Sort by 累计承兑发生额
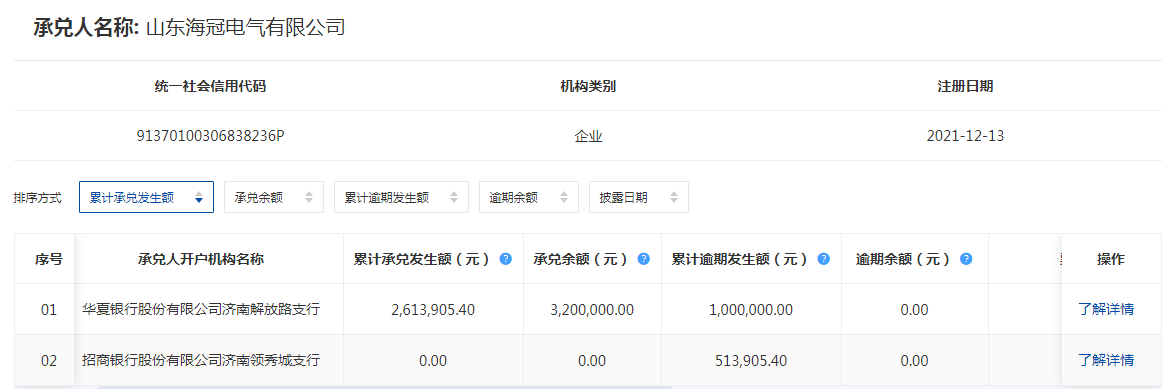1167x389 pixels. click(x=147, y=197)
